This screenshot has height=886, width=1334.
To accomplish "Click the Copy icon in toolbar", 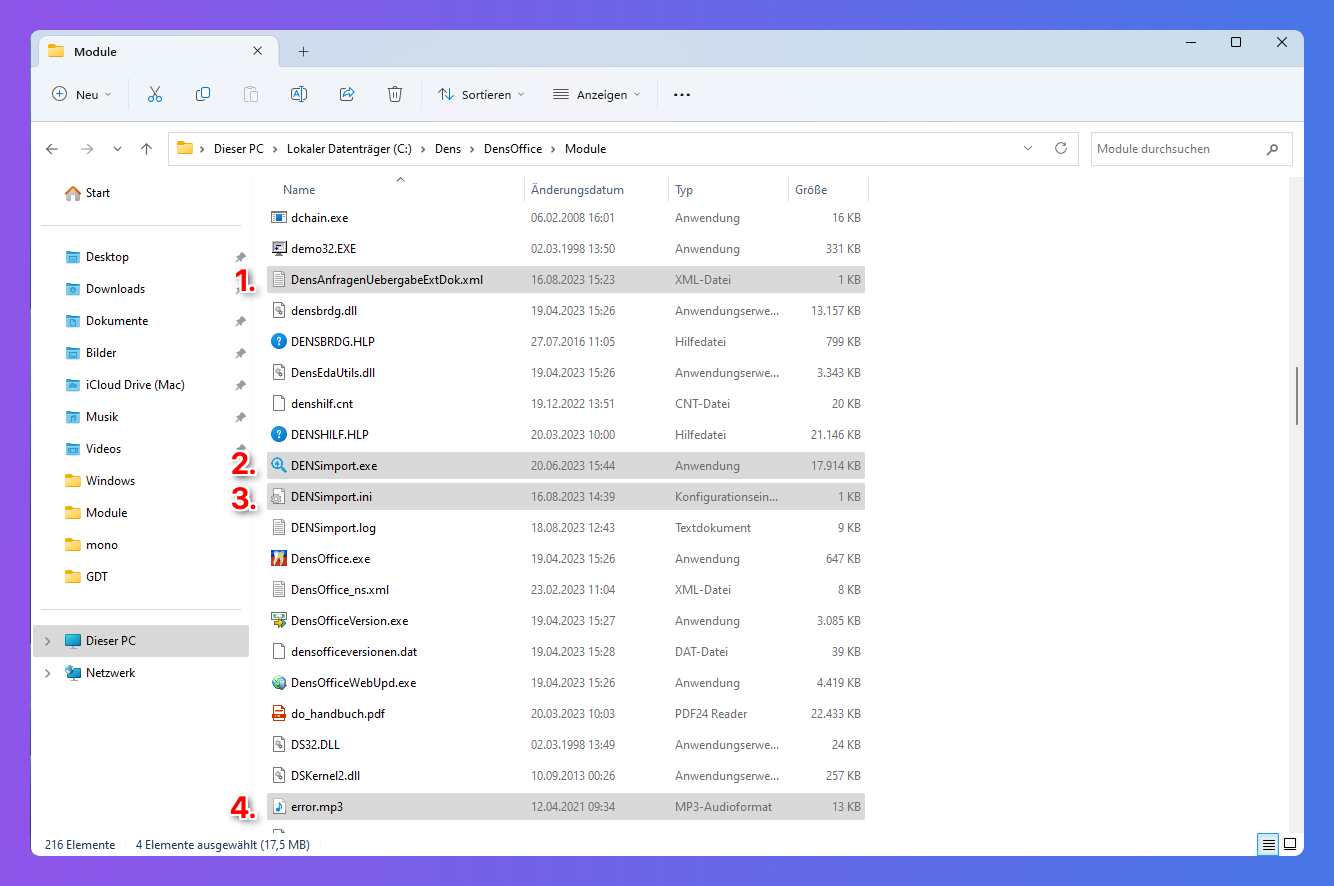I will click(x=203, y=94).
